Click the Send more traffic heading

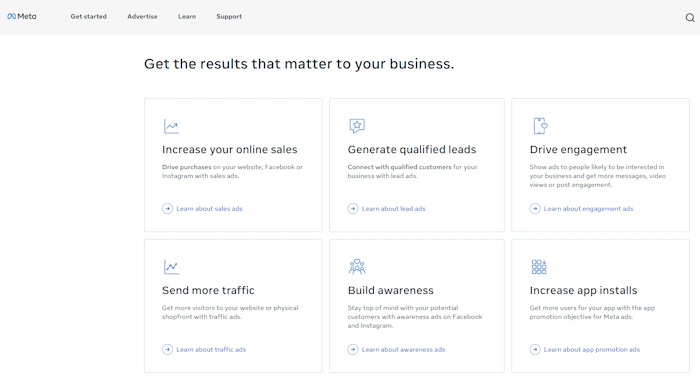208,290
